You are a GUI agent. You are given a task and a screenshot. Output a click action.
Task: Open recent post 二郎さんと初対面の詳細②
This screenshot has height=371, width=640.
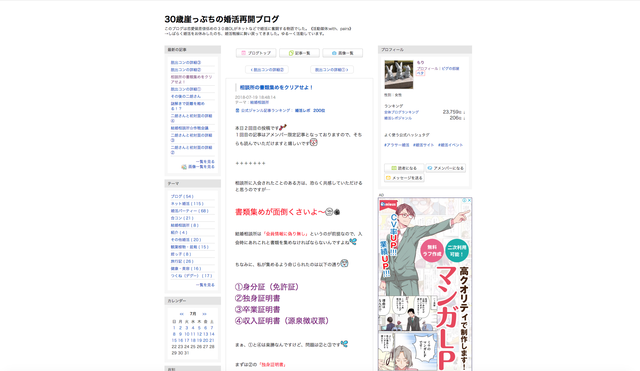pos(191,150)
